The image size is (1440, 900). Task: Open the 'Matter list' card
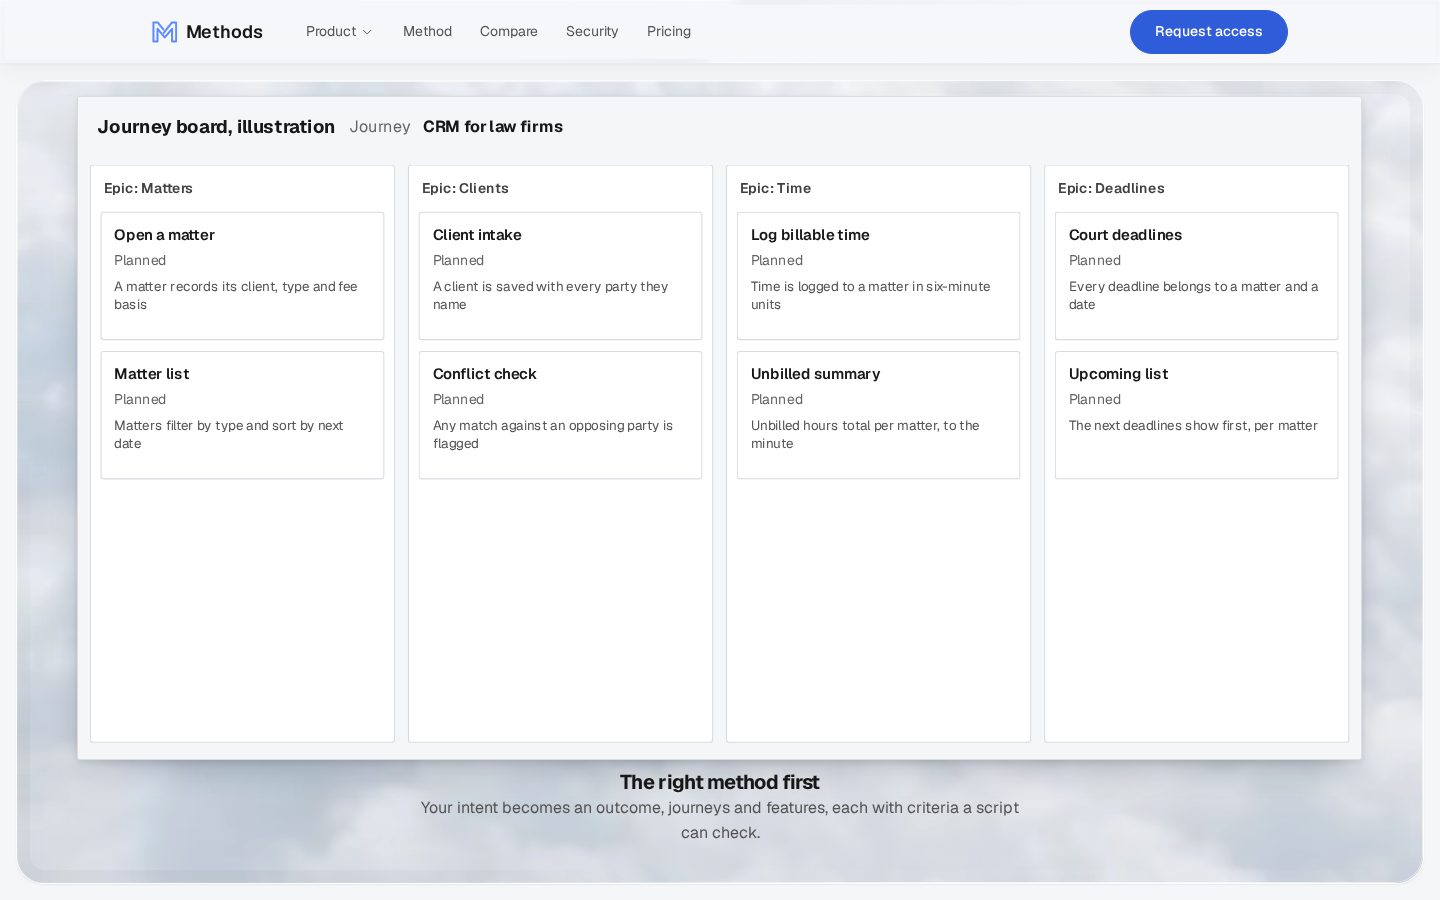pos(242,415)
